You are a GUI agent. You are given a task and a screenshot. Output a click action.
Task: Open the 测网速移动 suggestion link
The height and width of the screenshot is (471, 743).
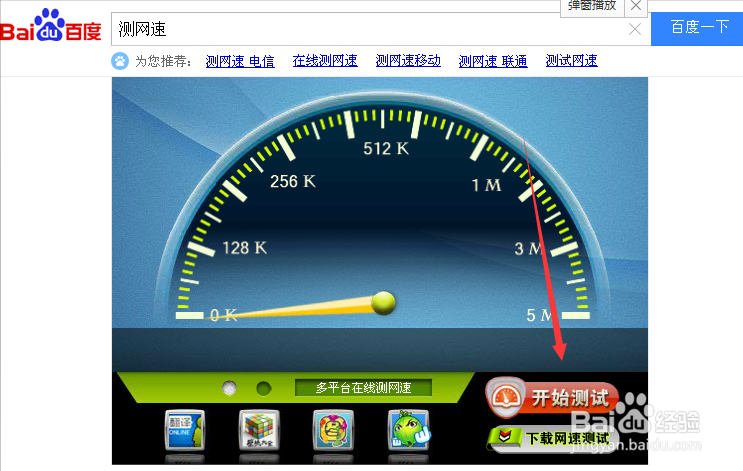point(408,61)
